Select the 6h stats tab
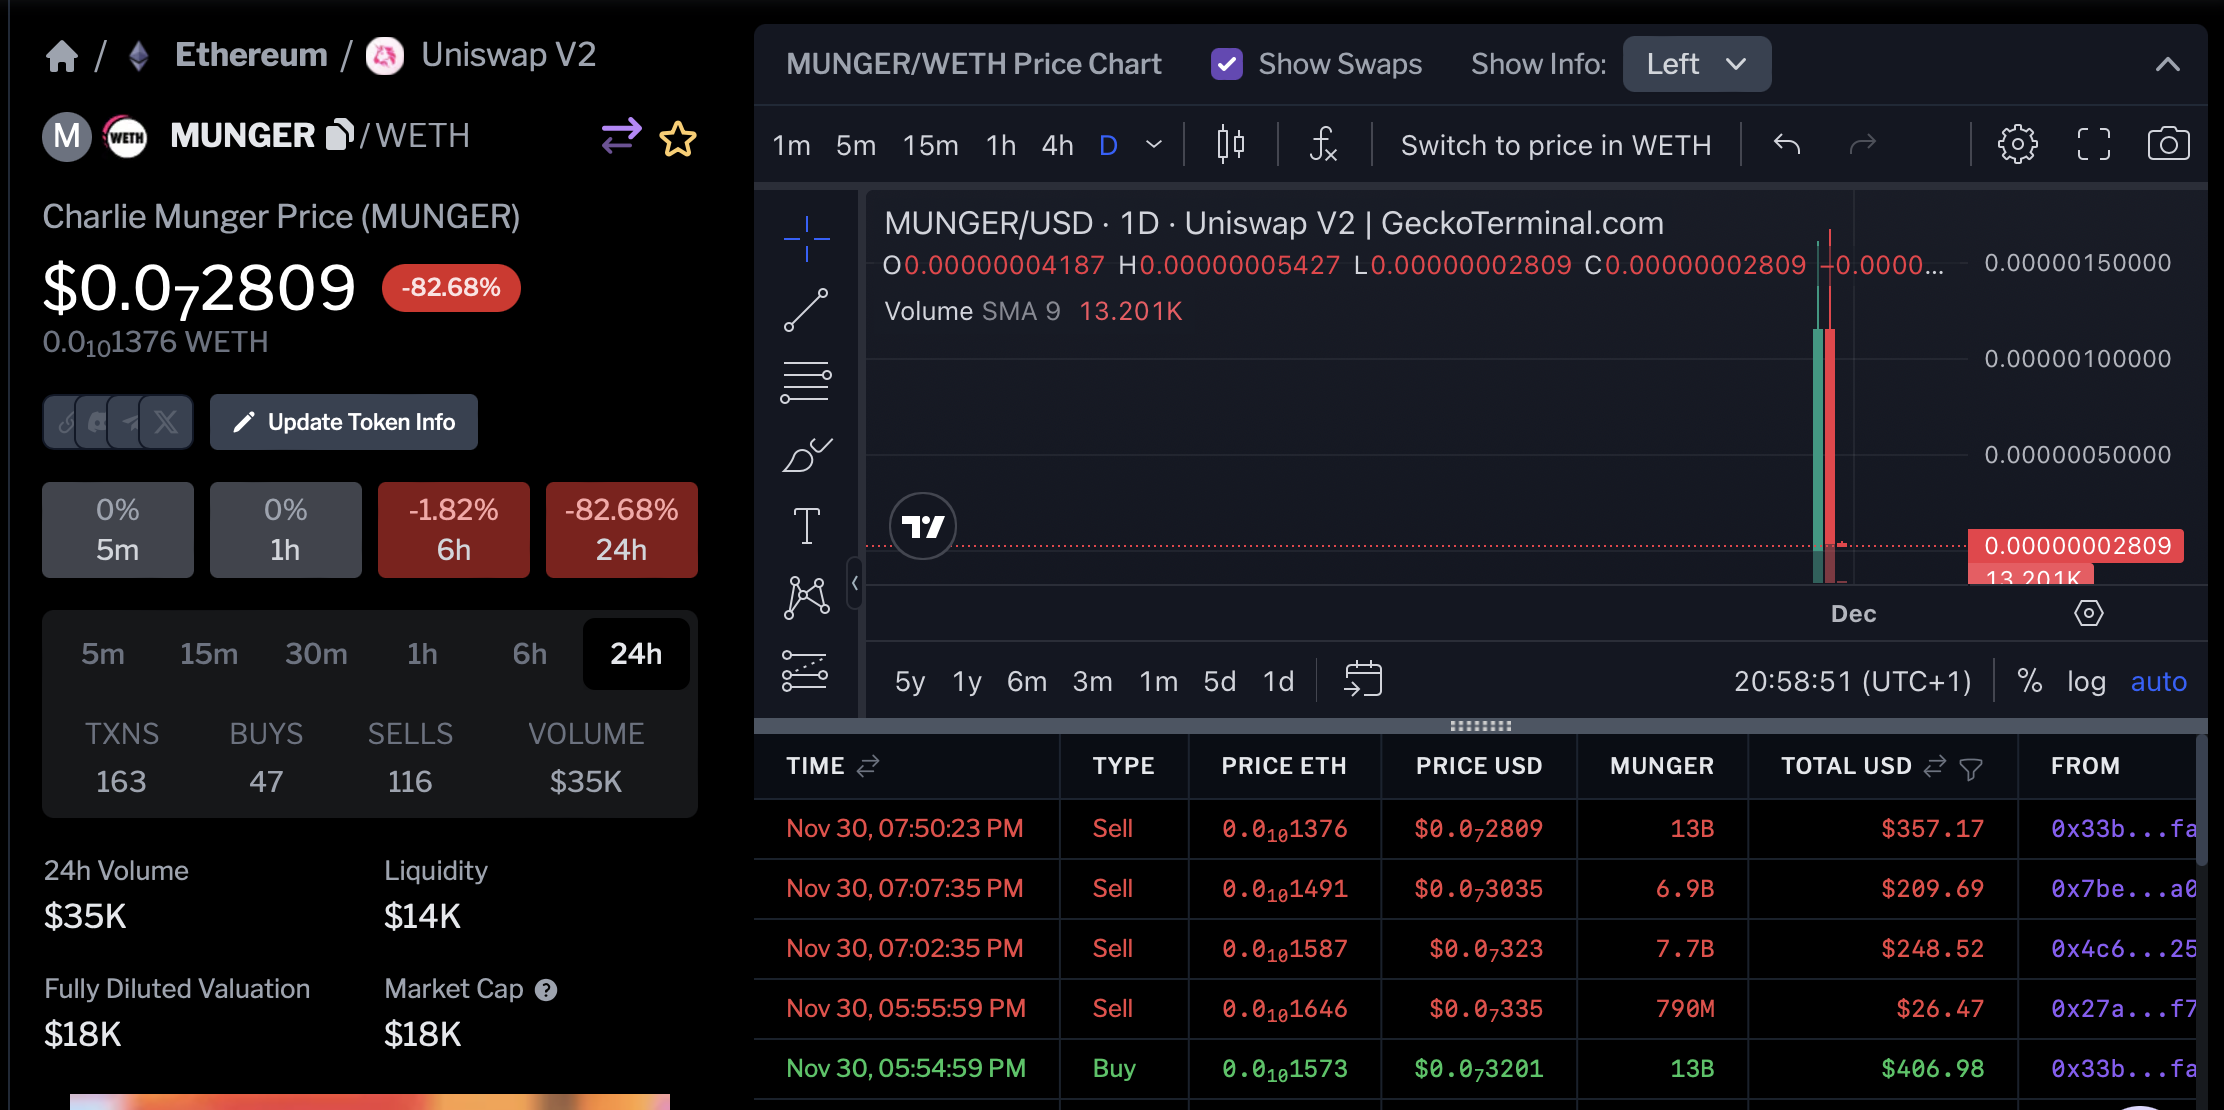This screenshot has height=1110, width=2224. click(529, 654)
